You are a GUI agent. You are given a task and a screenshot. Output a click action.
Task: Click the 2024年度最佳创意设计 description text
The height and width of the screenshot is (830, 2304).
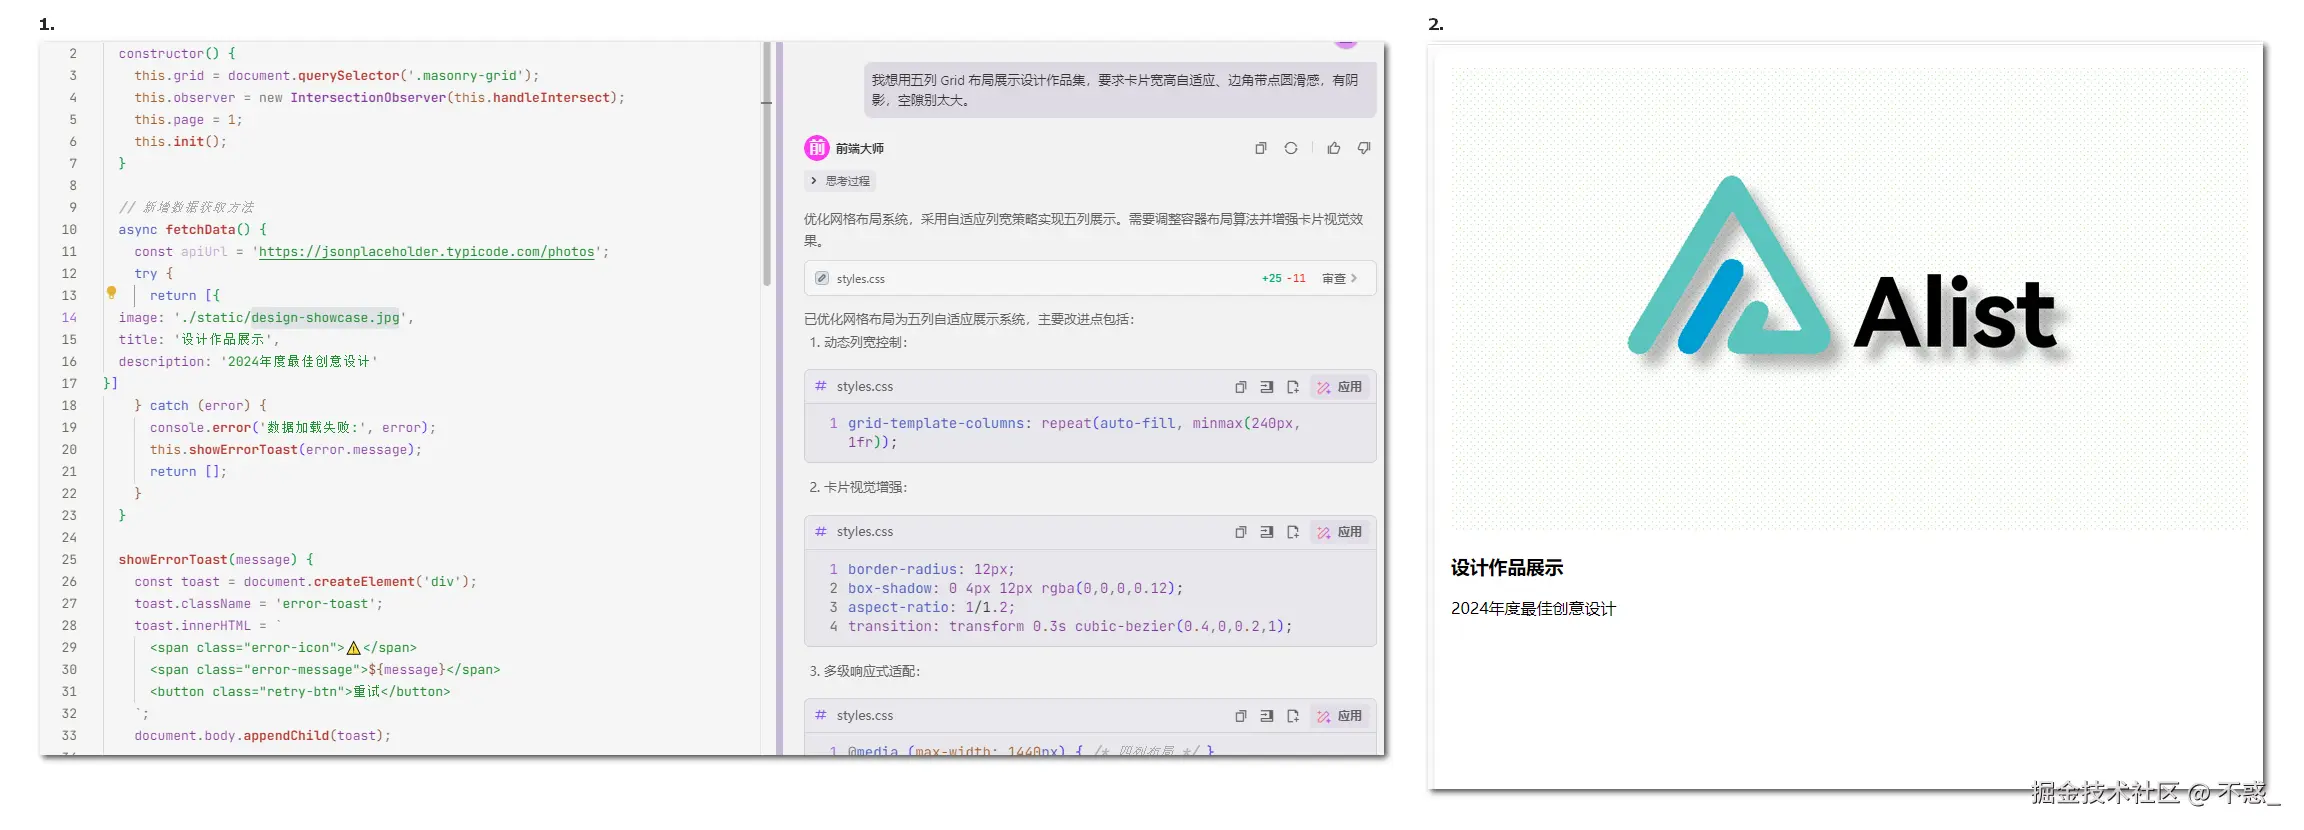[1533, 609]
